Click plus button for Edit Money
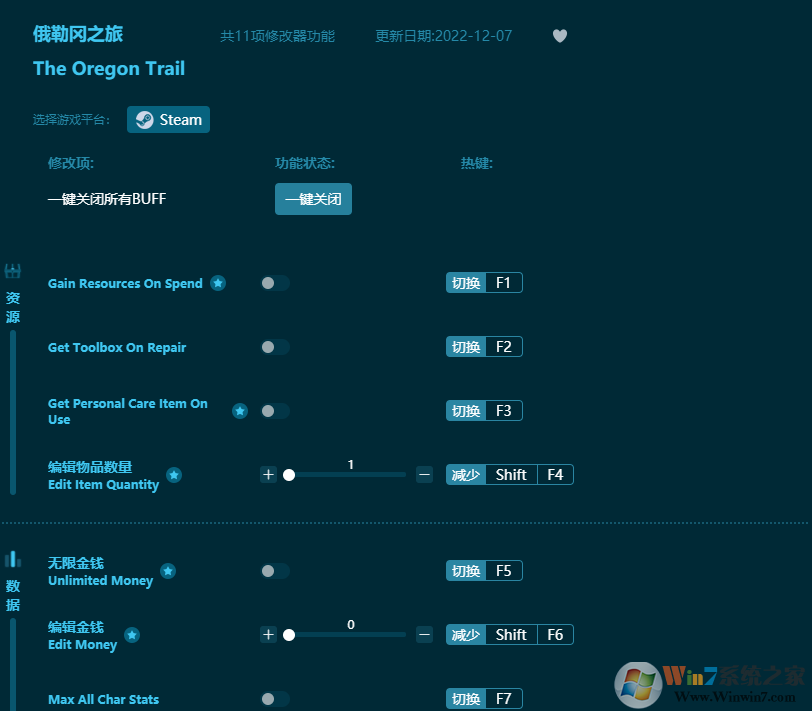The image size is (812, 711). tap(268, 635)
